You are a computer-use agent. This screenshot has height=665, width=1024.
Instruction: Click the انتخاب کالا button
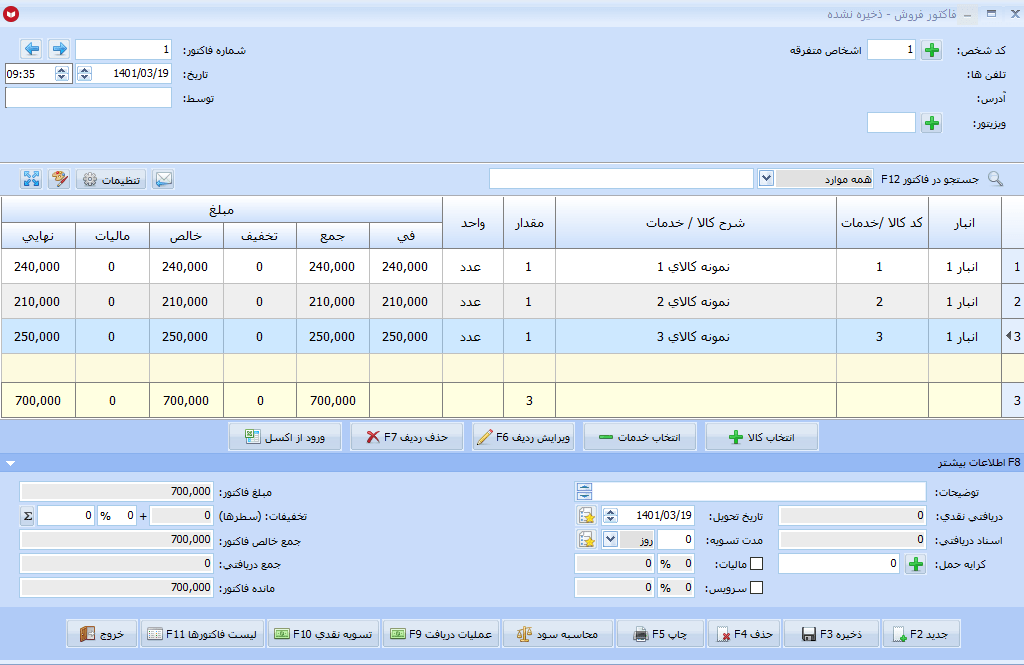[x=761, y=437]
